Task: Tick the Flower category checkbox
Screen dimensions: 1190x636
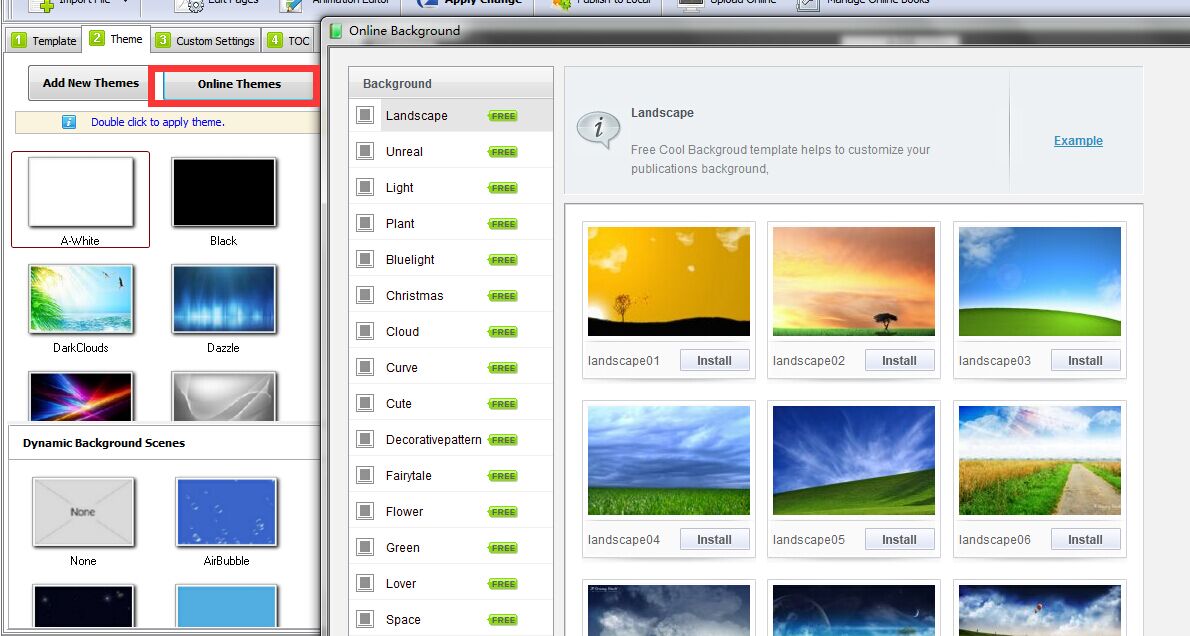Action: click(365, 512)
